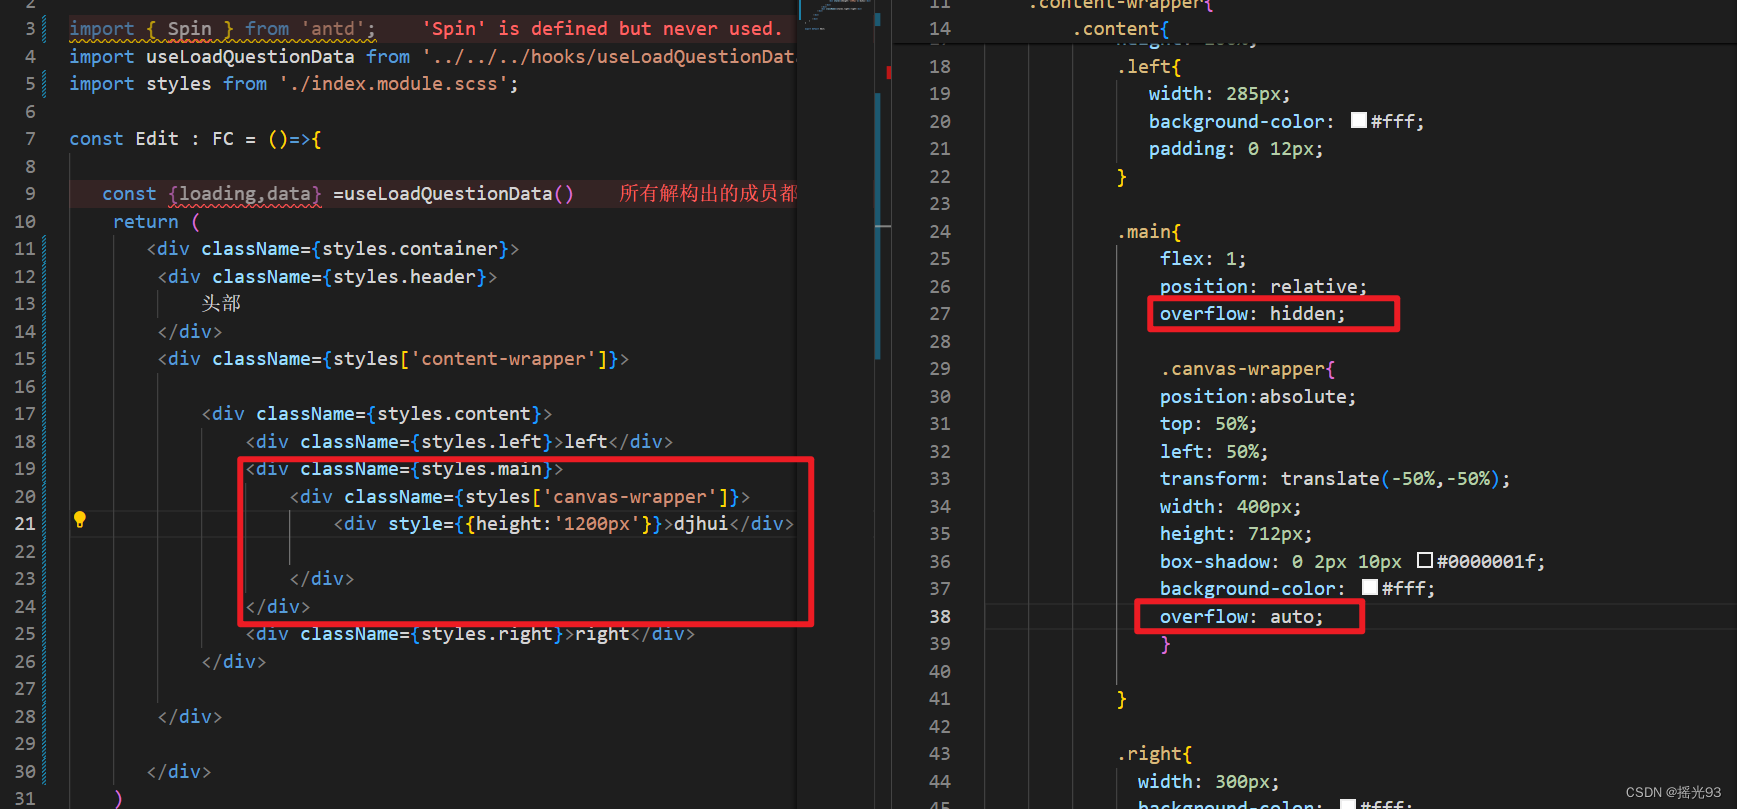Viewport: 1737px width, 809px height.
Task: Click the Edit component name on line 7
Action: point(157,139)
